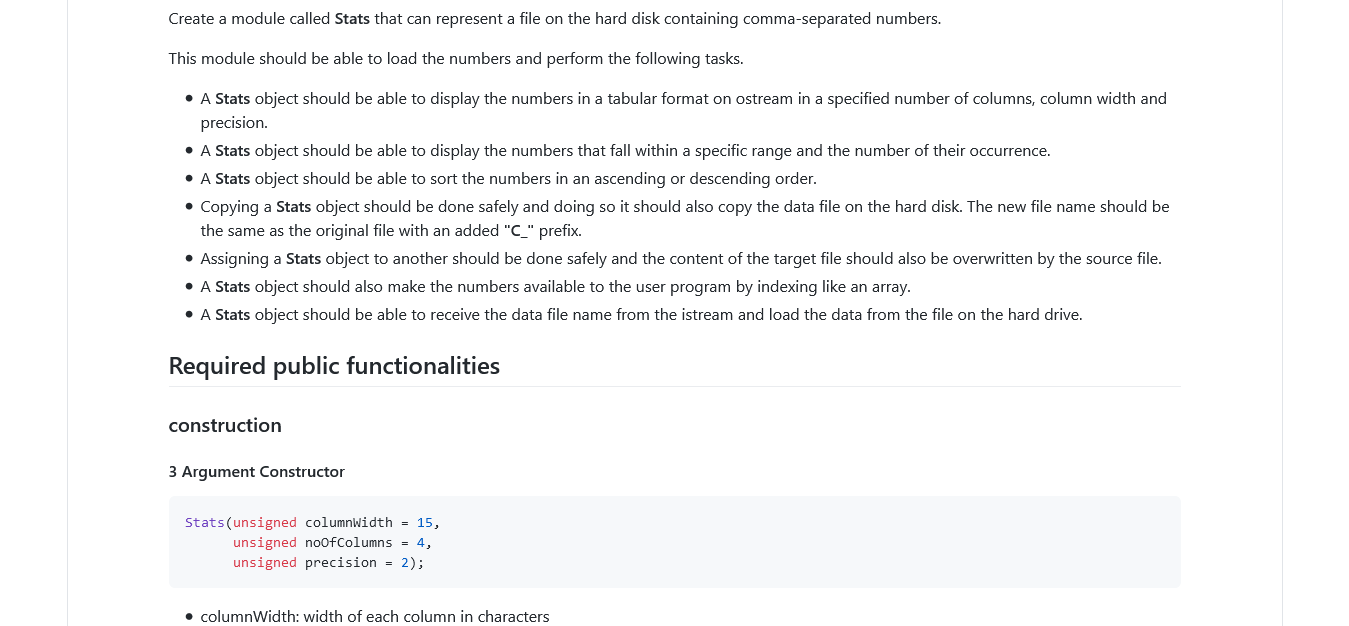The image size is (1349, 626).
Task: Click the 'columnWidth: width of each column' bullet
Action: pyautogui.click(x=375, y=616)
